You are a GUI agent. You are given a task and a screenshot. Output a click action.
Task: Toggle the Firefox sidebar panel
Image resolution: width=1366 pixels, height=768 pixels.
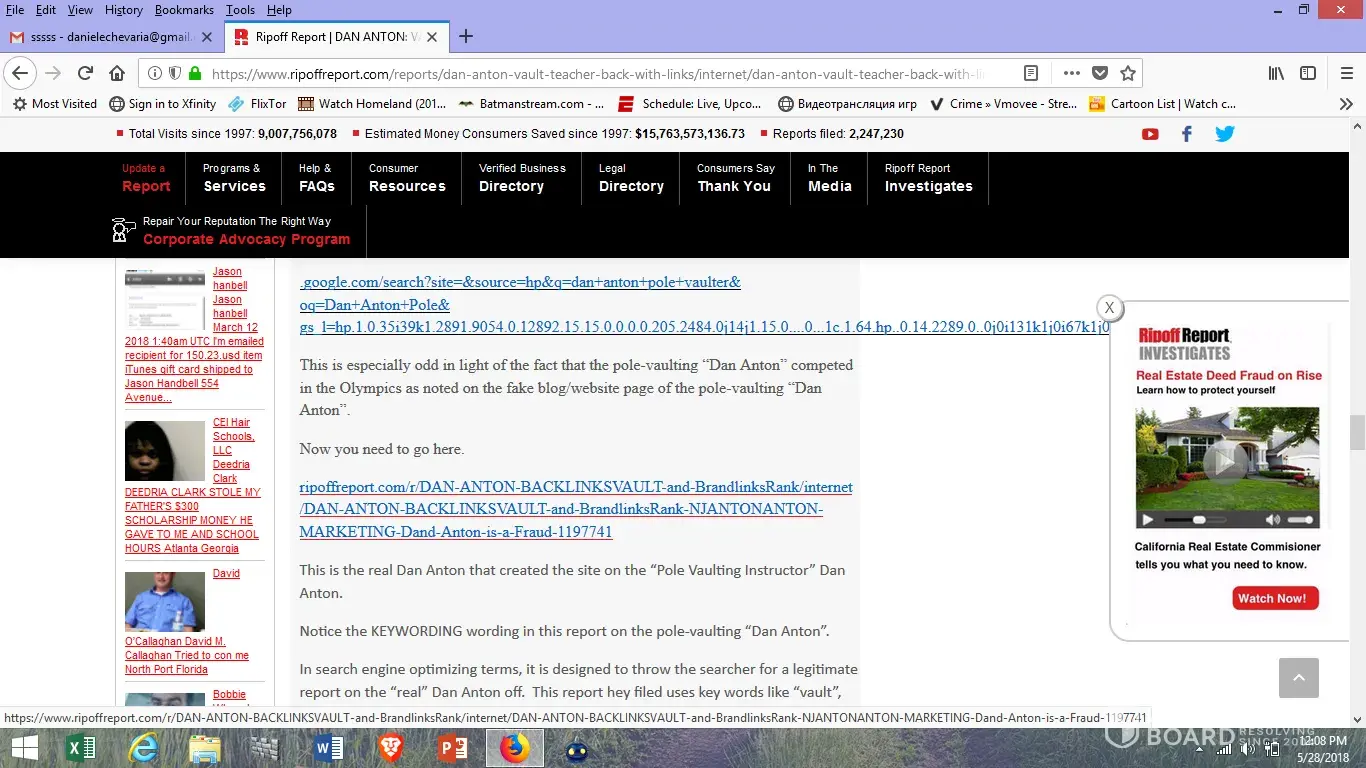(x=1307, y=73)
